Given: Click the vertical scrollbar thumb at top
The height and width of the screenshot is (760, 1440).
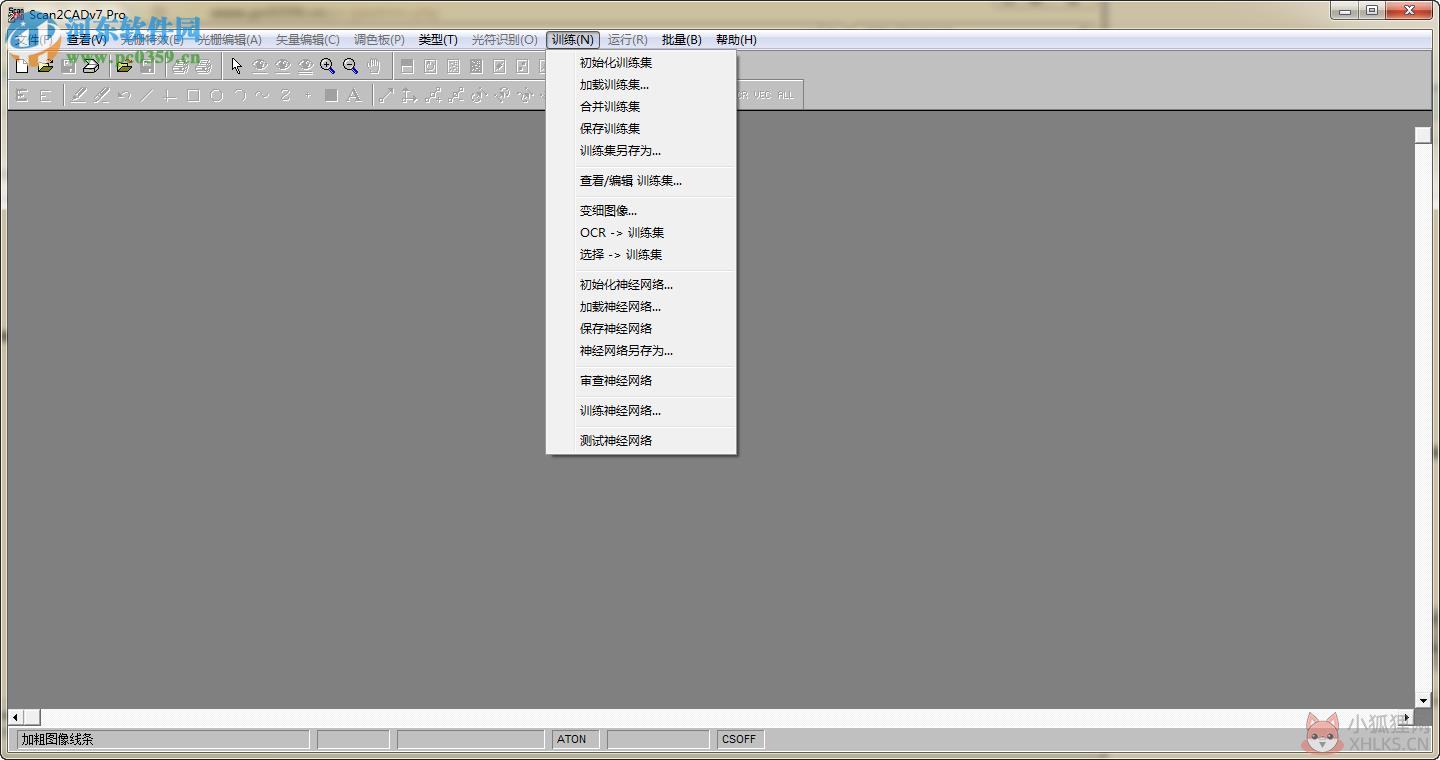Looking at the screenshot, I should tap(1424, 135).
